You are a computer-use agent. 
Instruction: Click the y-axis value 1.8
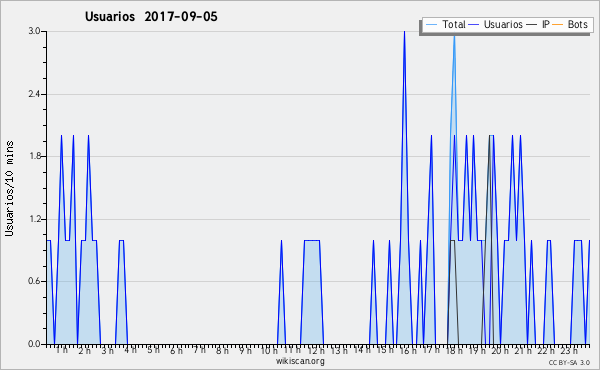(x=34, y=156)
